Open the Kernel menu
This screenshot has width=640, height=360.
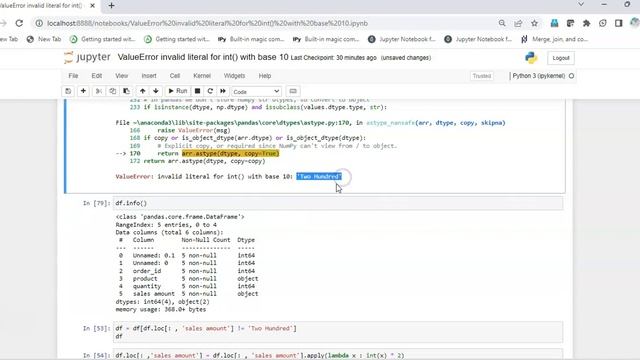coord(202,76)
